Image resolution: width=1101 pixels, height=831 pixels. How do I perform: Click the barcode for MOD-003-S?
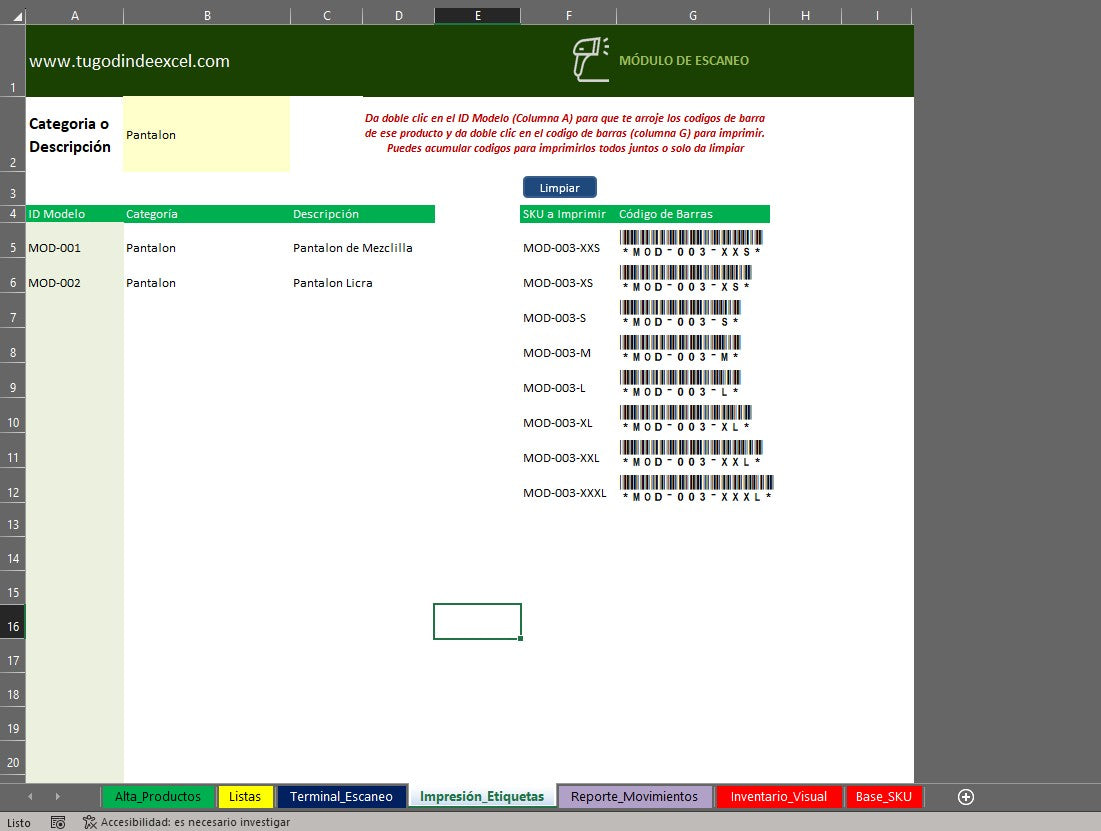(680, 313)
